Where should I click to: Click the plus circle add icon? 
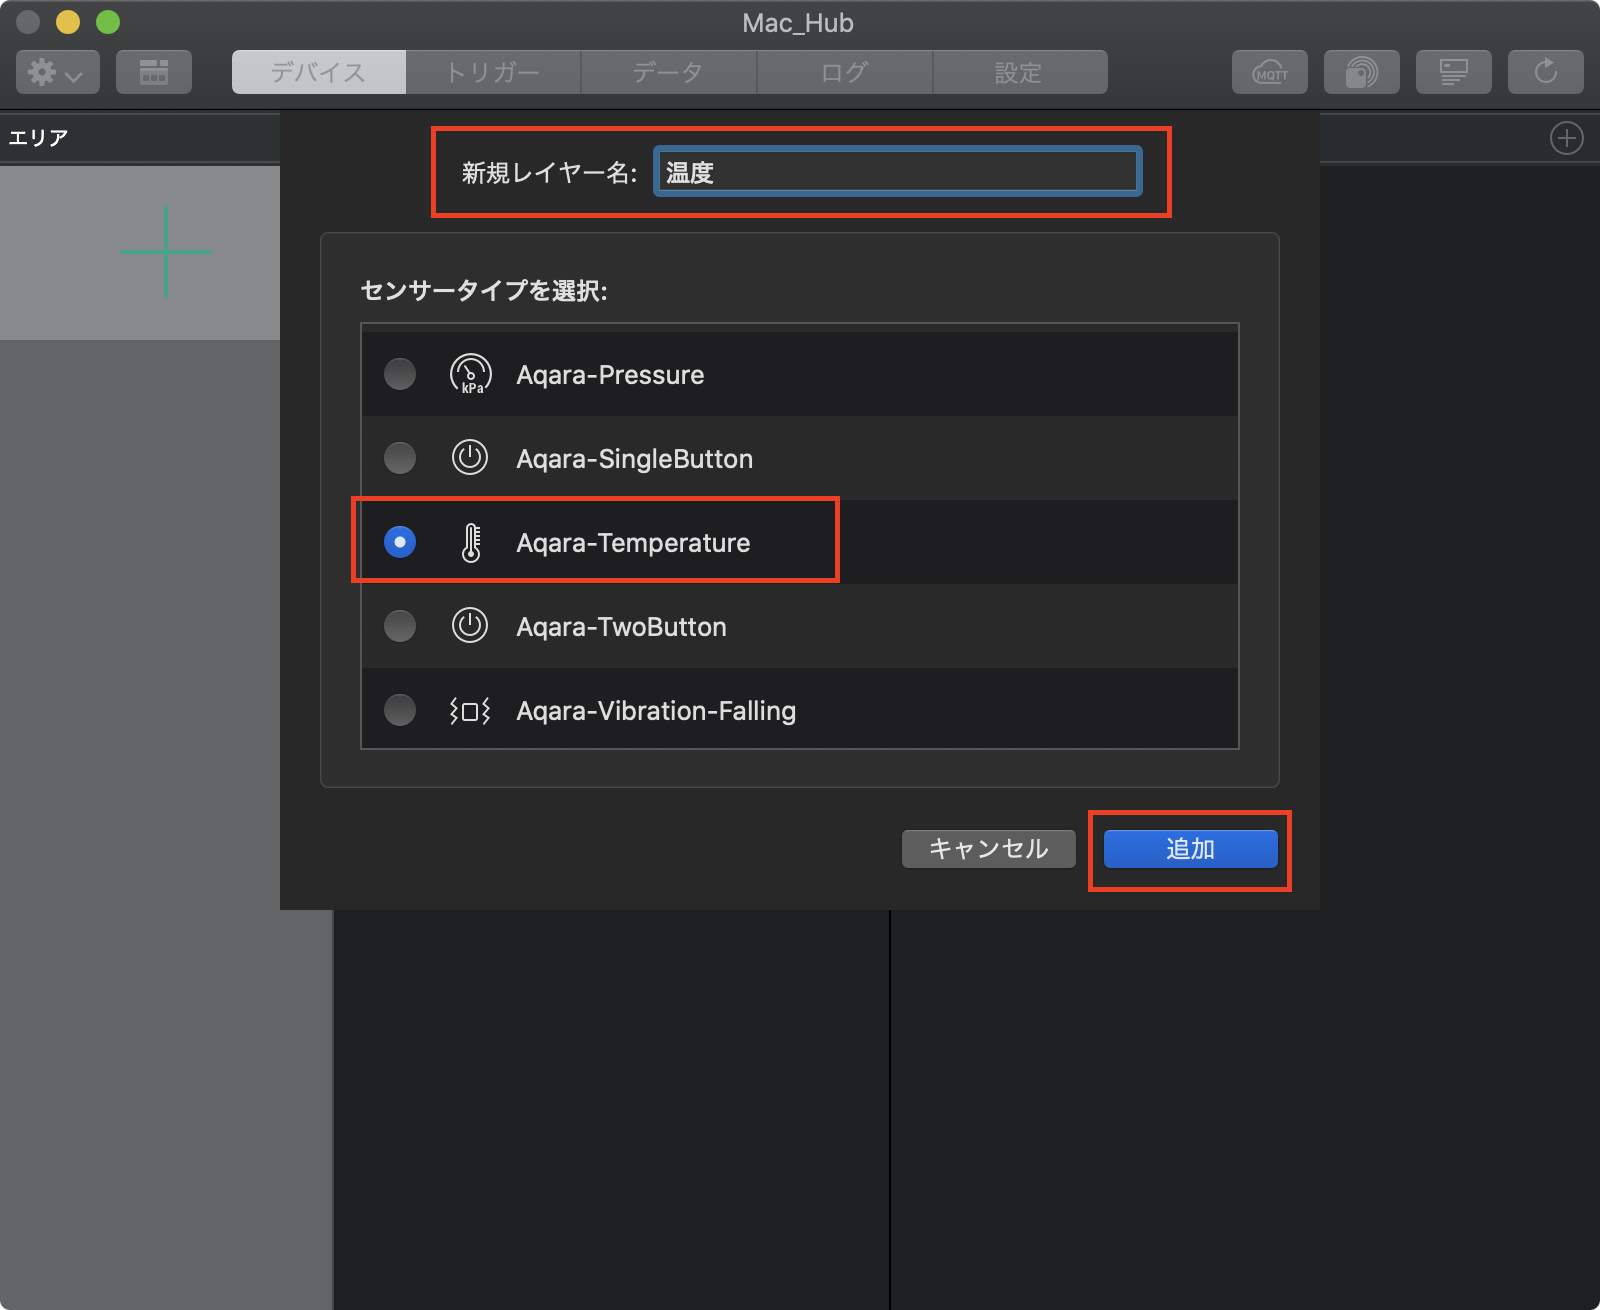tap(1567, 138)
